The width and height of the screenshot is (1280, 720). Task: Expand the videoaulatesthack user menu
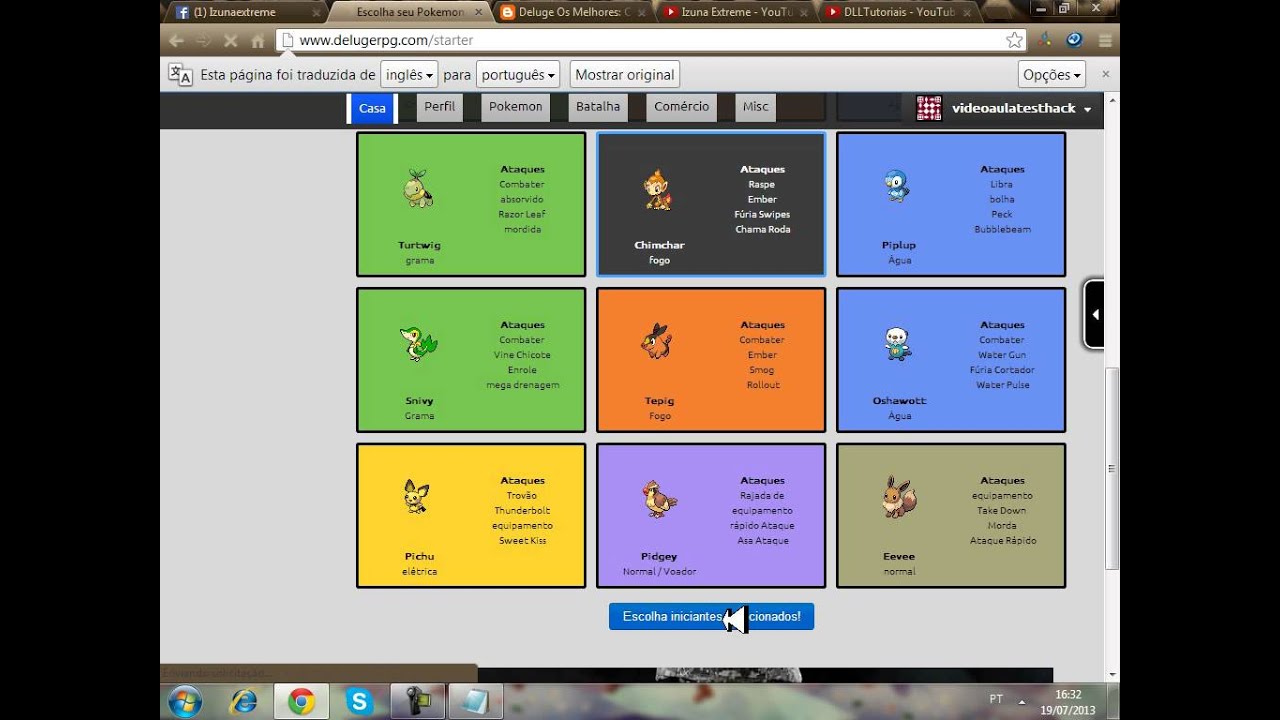(x=1087, y=109)
